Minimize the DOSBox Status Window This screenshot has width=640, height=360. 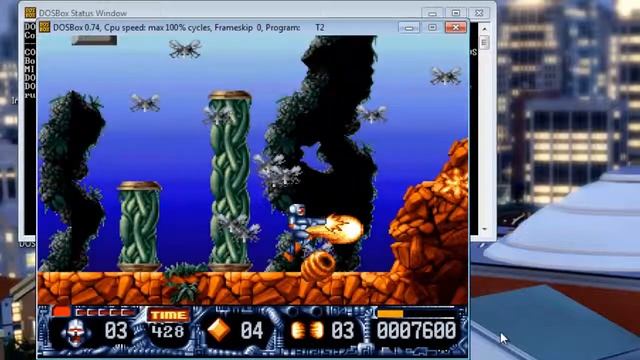point(432,13)
